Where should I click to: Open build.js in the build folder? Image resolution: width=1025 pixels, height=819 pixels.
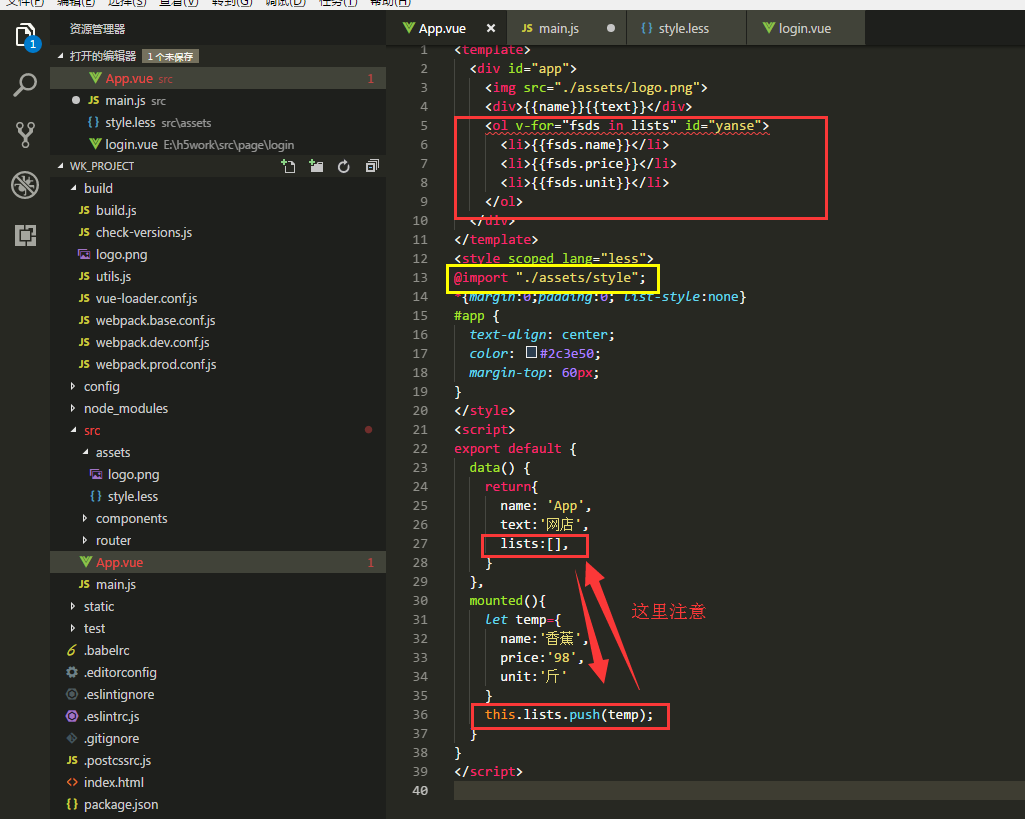coord(218,210)
